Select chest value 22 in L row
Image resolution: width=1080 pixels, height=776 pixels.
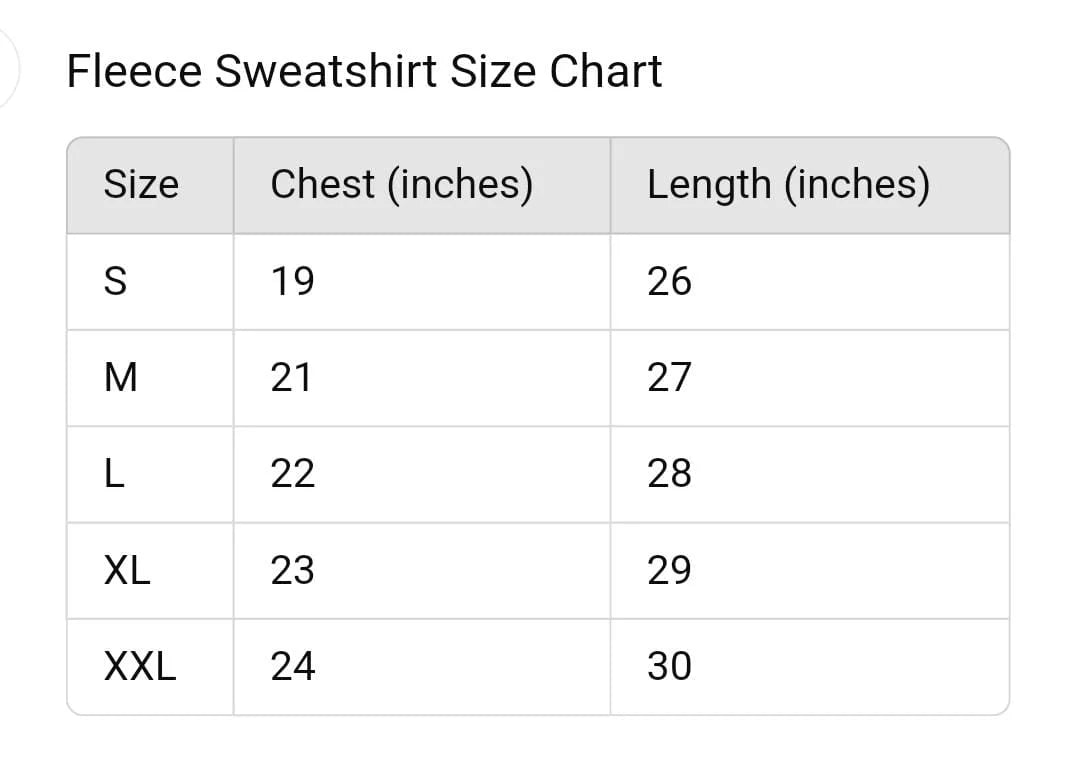coord(292,474)
